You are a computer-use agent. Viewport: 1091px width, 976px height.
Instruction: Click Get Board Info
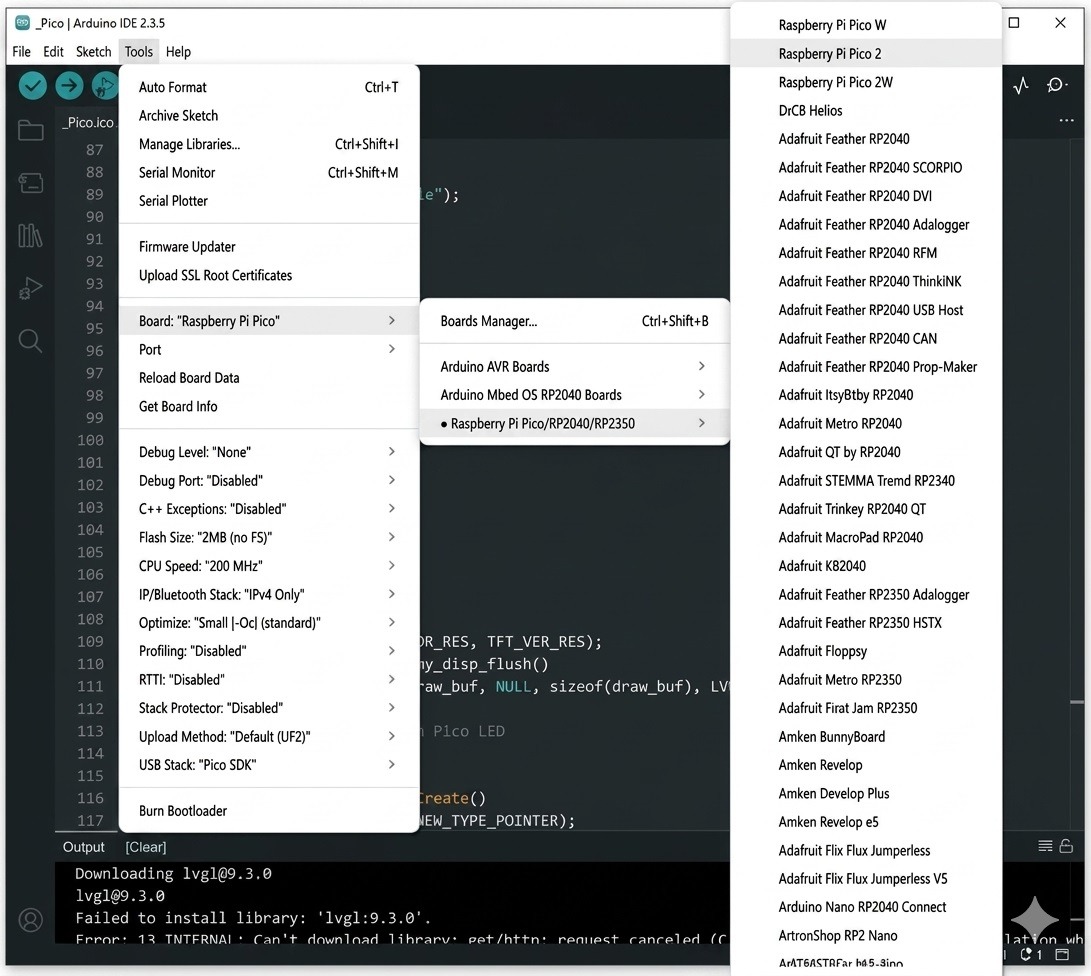tap(269, 406)
